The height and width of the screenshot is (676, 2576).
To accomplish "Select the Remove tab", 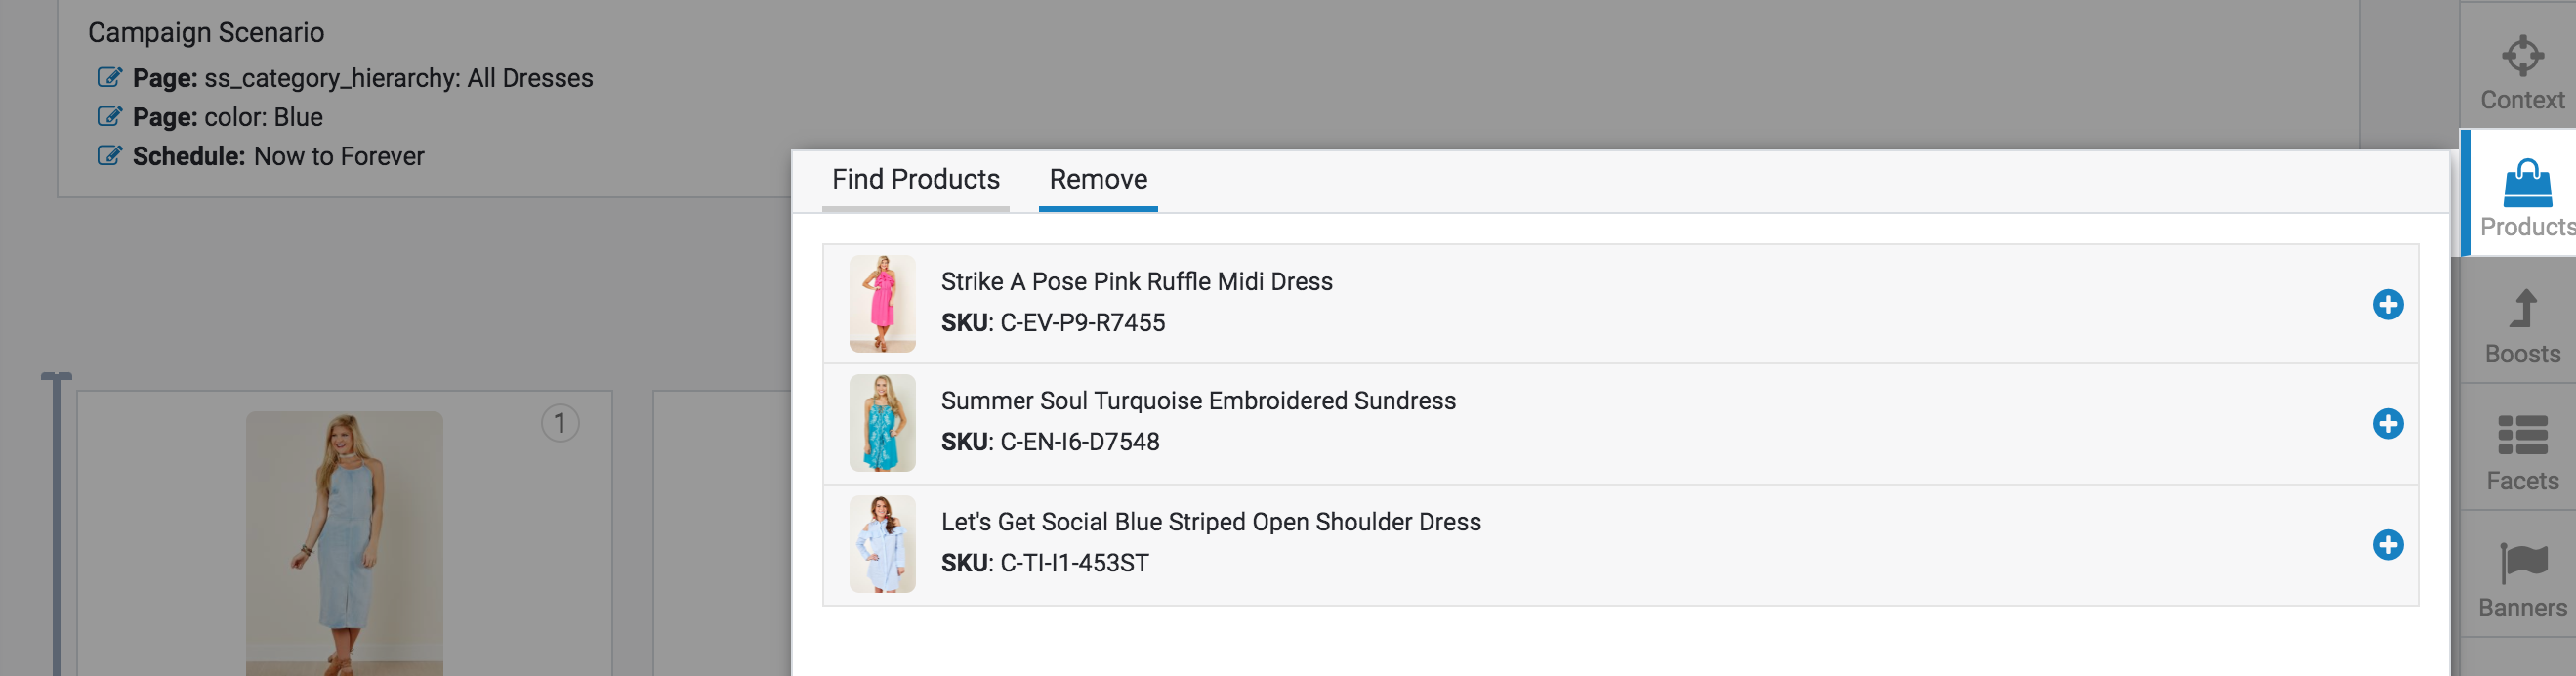I will pyautogui.click(x=1097, y=180).
